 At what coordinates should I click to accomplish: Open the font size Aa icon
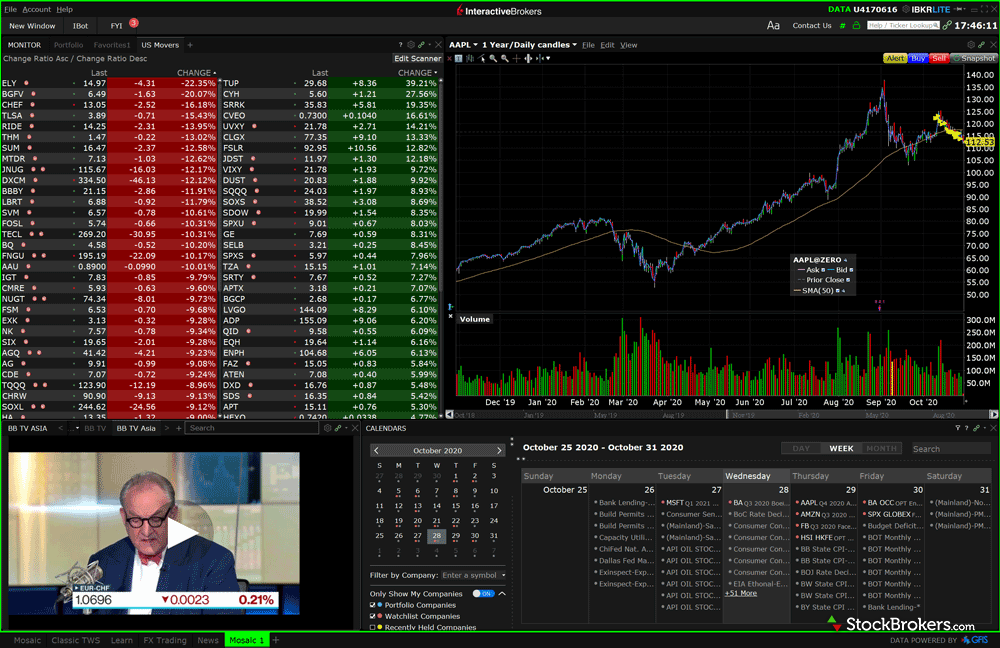click(x=773, y=26)
